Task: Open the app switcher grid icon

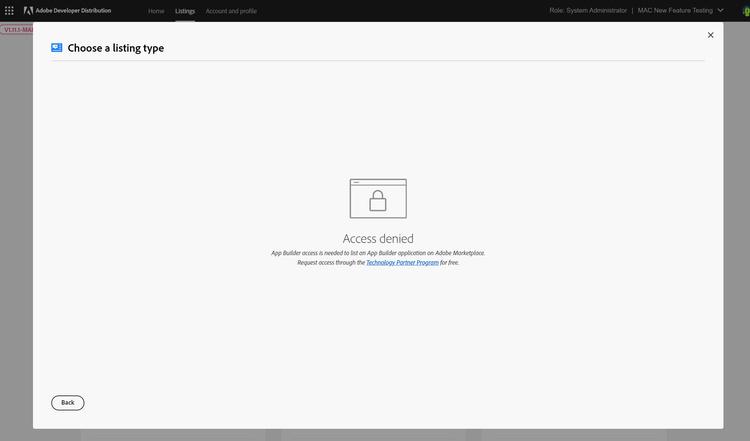Action: click(9, 10)
